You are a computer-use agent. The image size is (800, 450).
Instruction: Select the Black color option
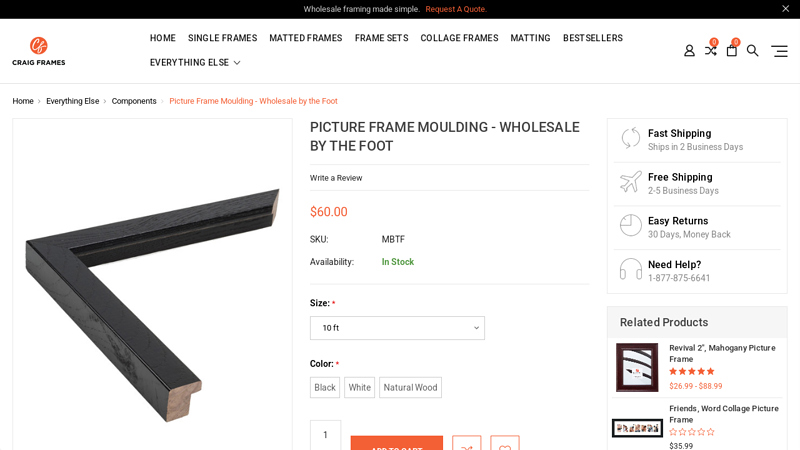coord(325,388)
